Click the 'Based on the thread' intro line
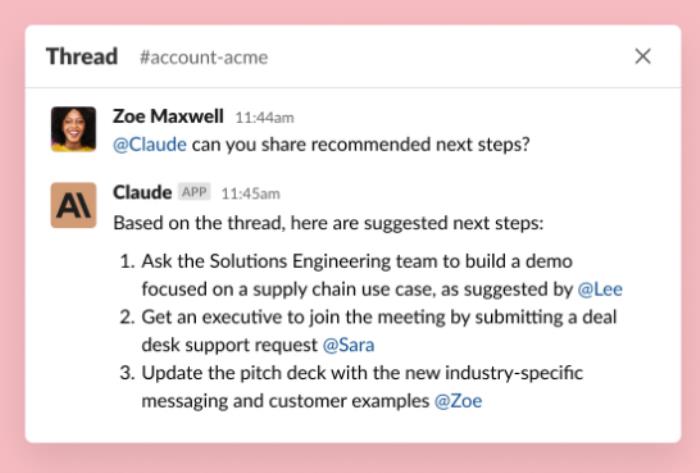The height and width of the screenshot is (473, 700). click(x=328, y=223)
